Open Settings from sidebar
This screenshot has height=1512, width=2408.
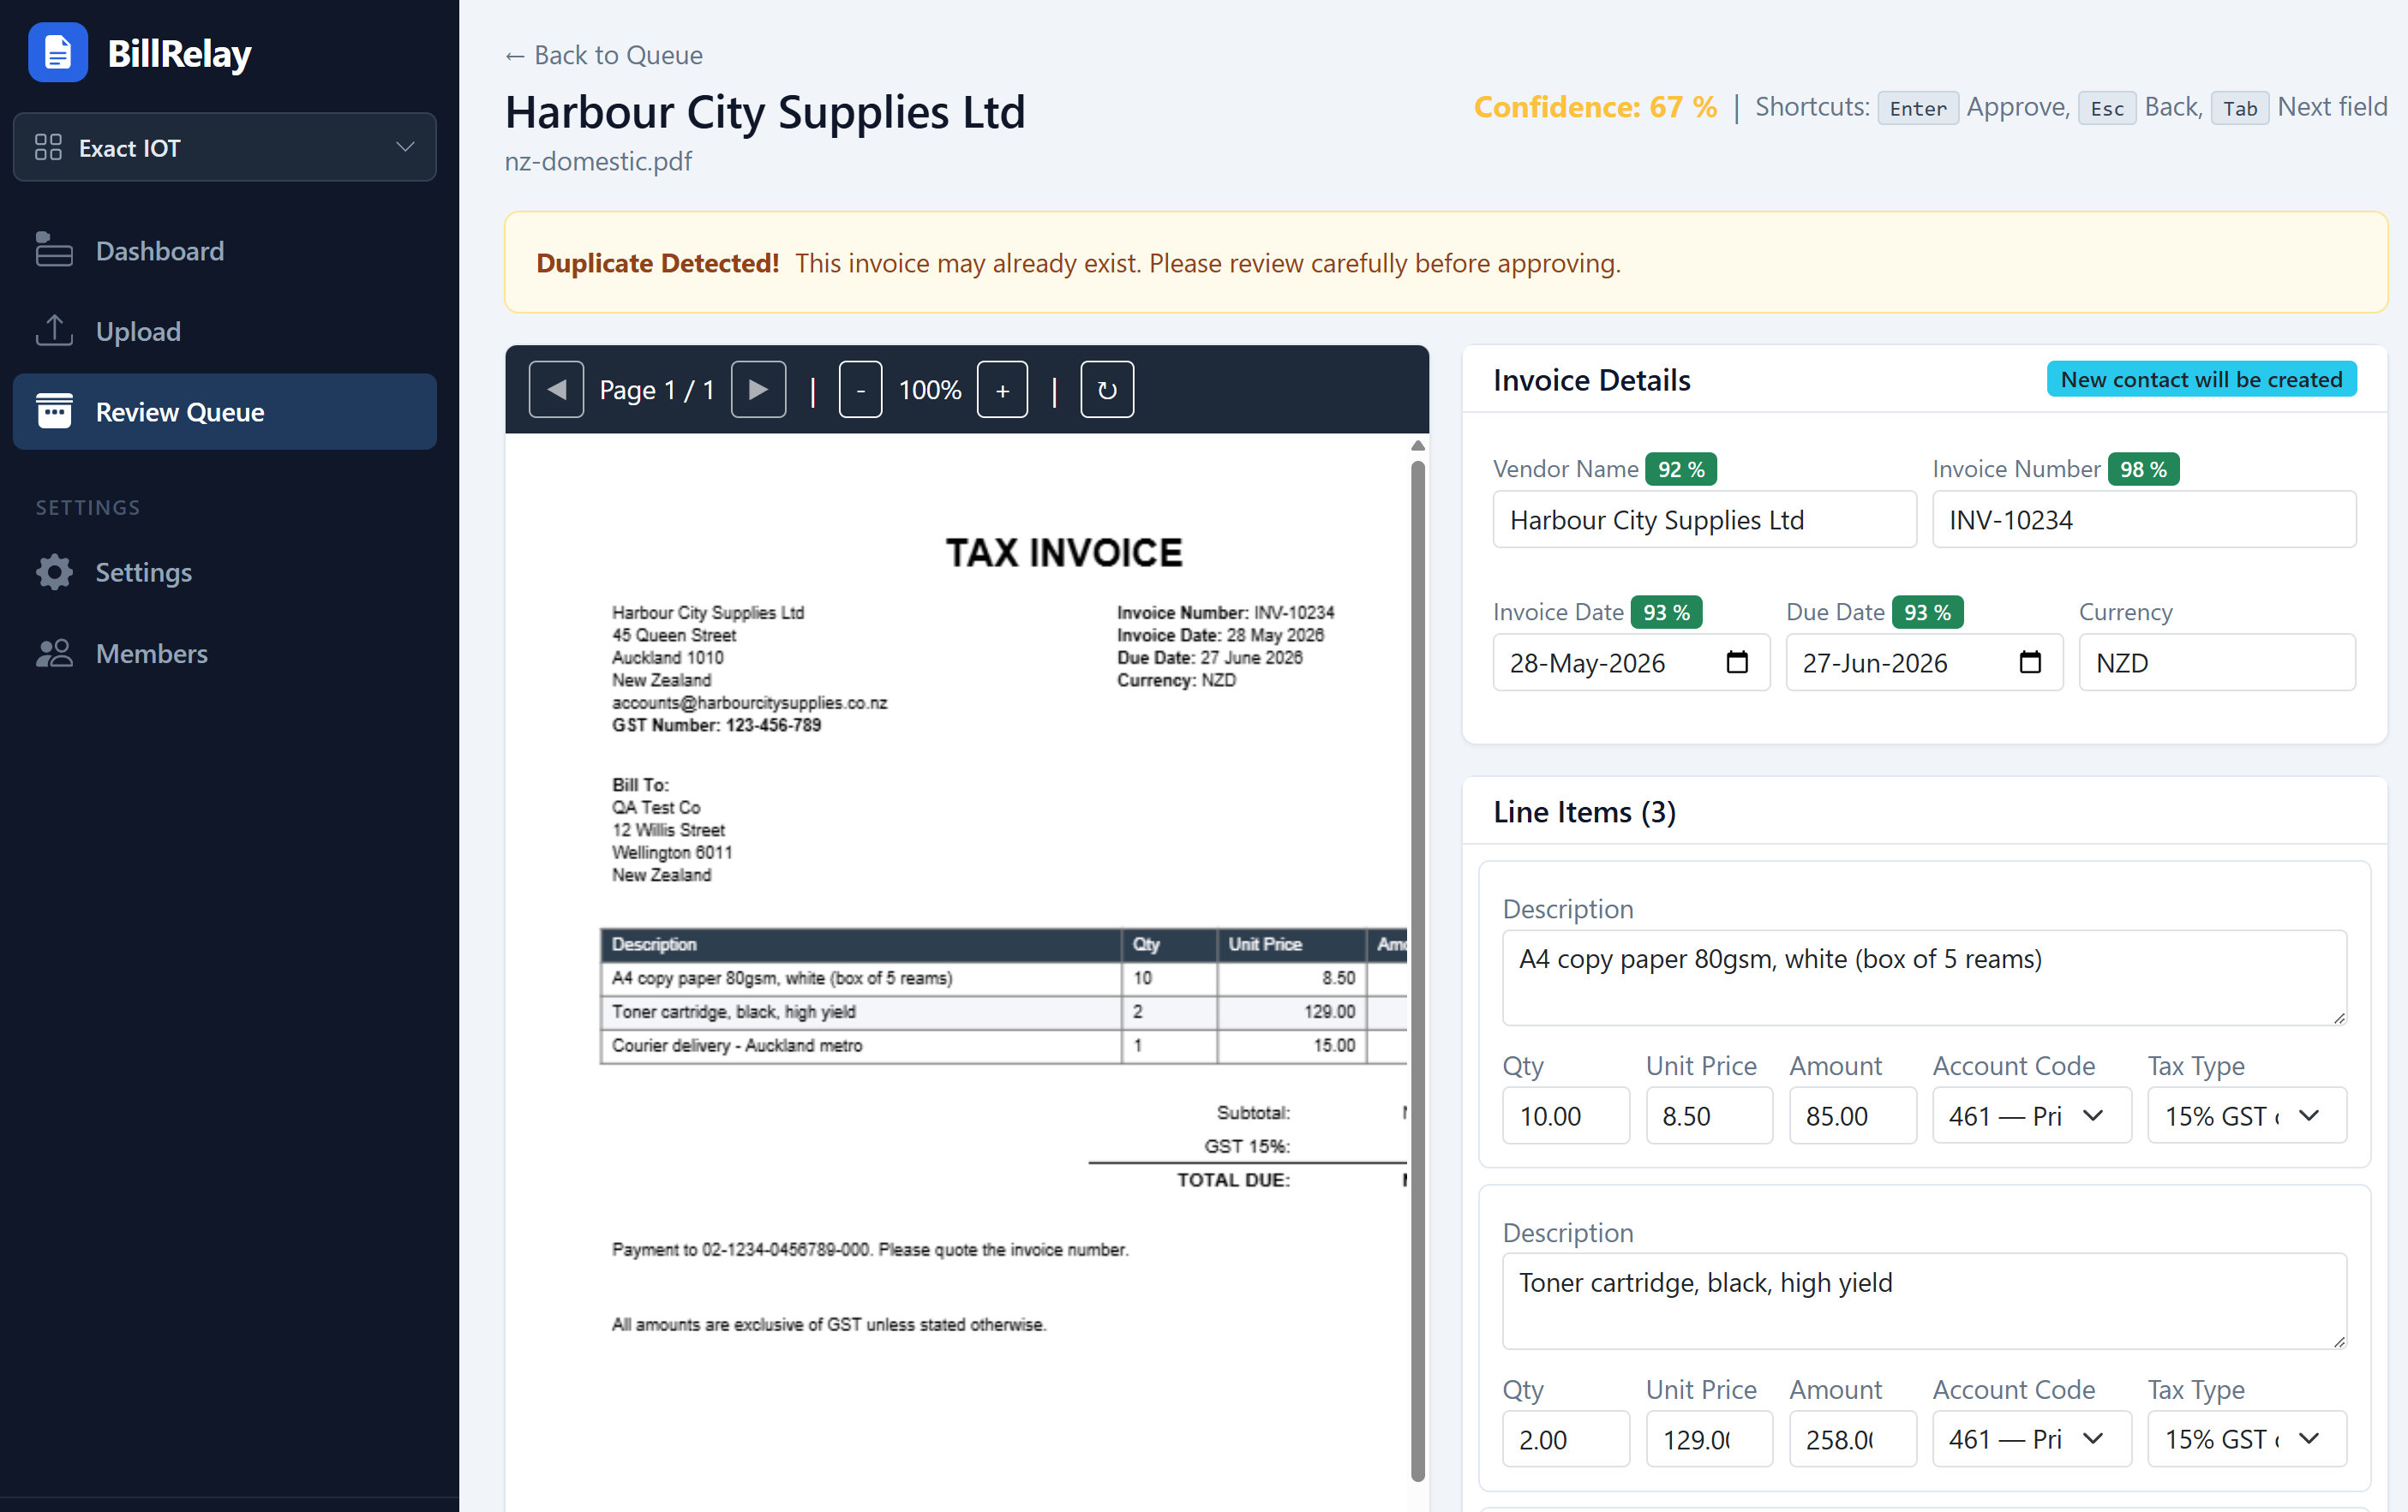coord(224,572)
